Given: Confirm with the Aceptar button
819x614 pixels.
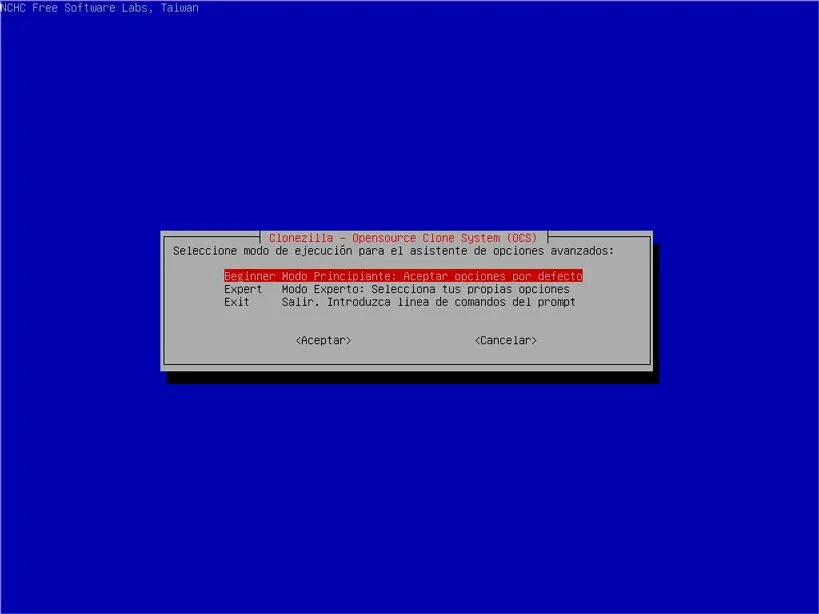Looking at the screenshot, I should click(323, 340).
